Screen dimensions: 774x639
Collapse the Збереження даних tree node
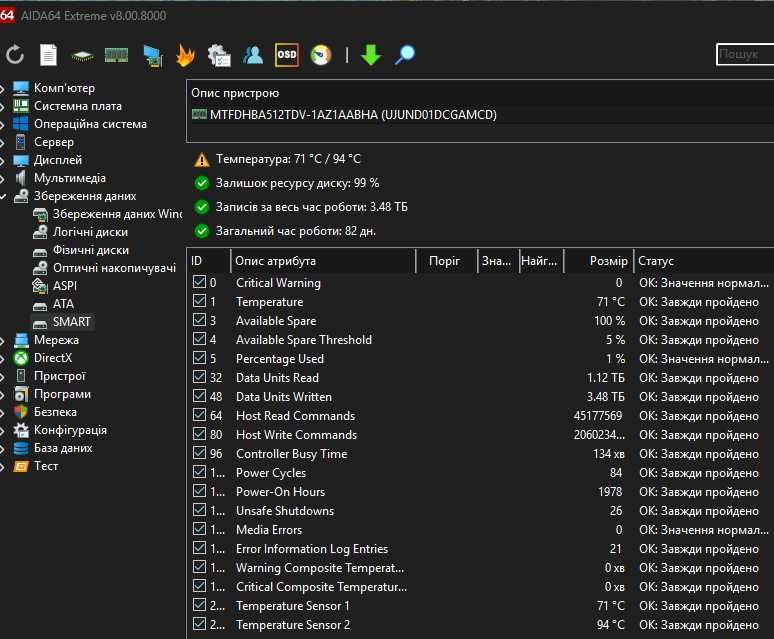point(4,196)
